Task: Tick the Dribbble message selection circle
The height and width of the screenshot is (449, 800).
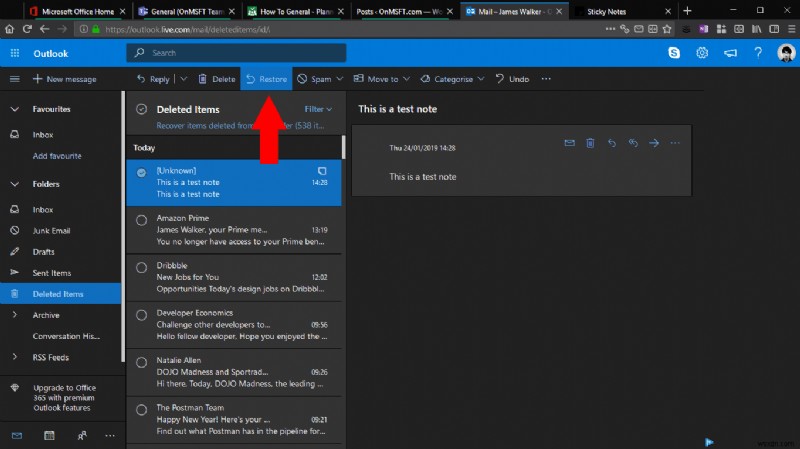Action: [x=141, y=267]
